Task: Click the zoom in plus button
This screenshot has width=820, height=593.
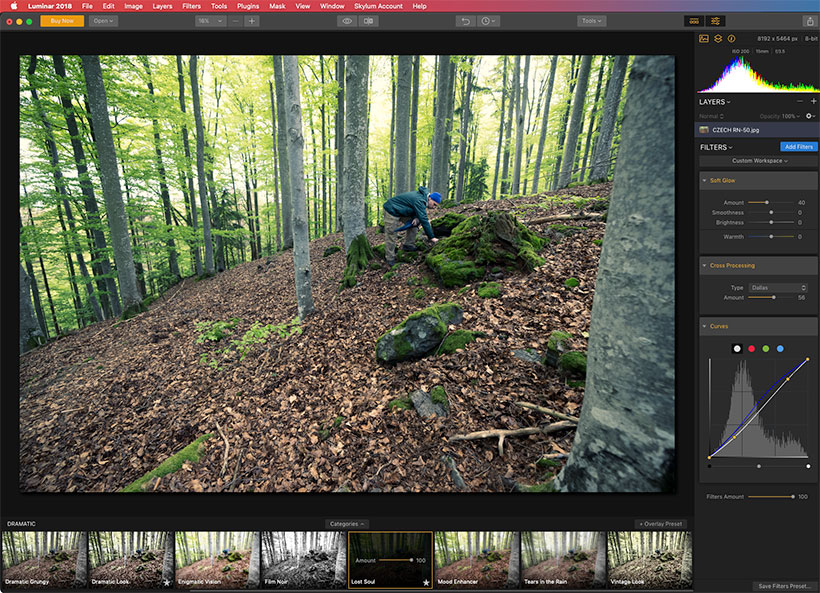Action: coord(252,21)
